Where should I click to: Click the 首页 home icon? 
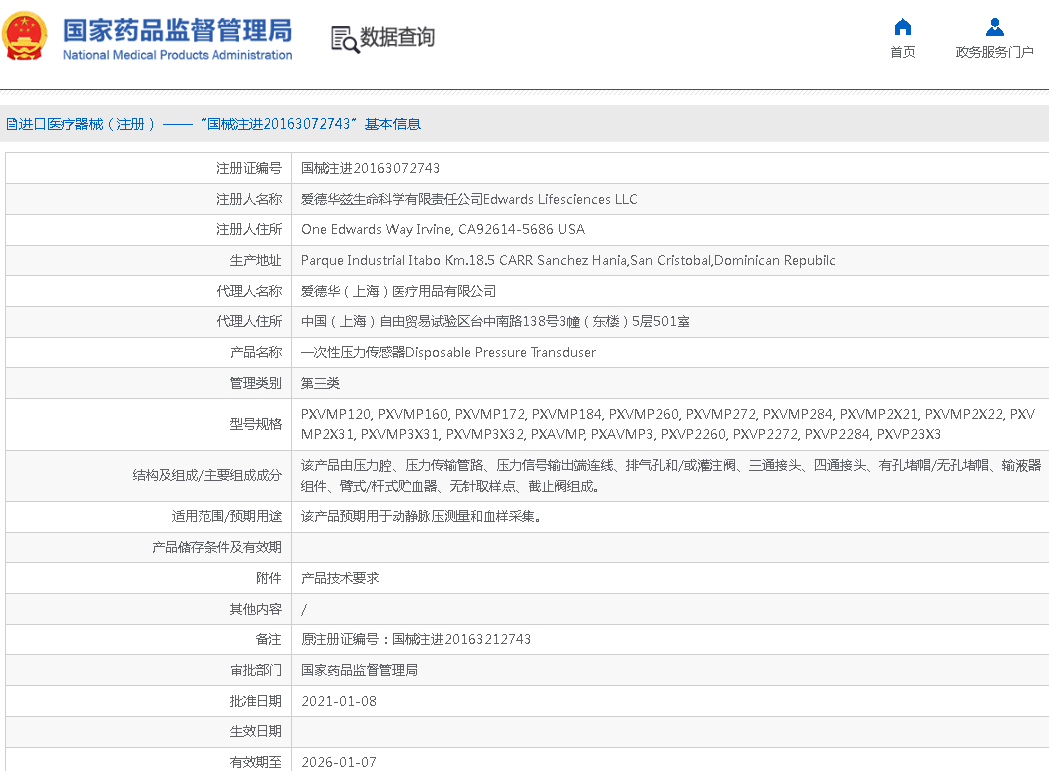902,27
